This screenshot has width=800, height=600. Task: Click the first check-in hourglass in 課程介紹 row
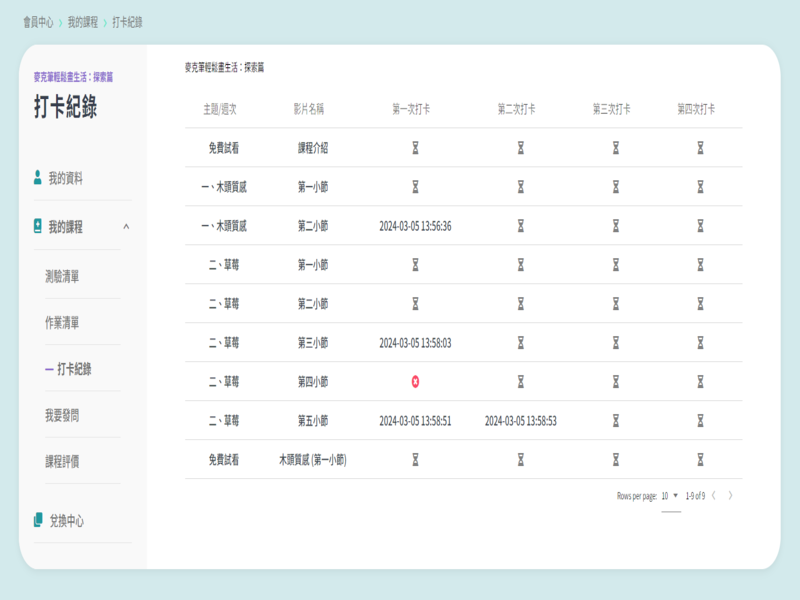tap(415, 148)
